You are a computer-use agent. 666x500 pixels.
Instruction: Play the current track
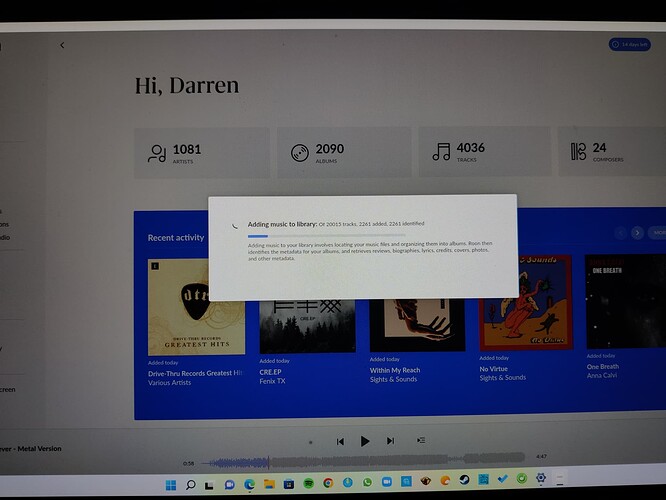[x=364, y=441]
